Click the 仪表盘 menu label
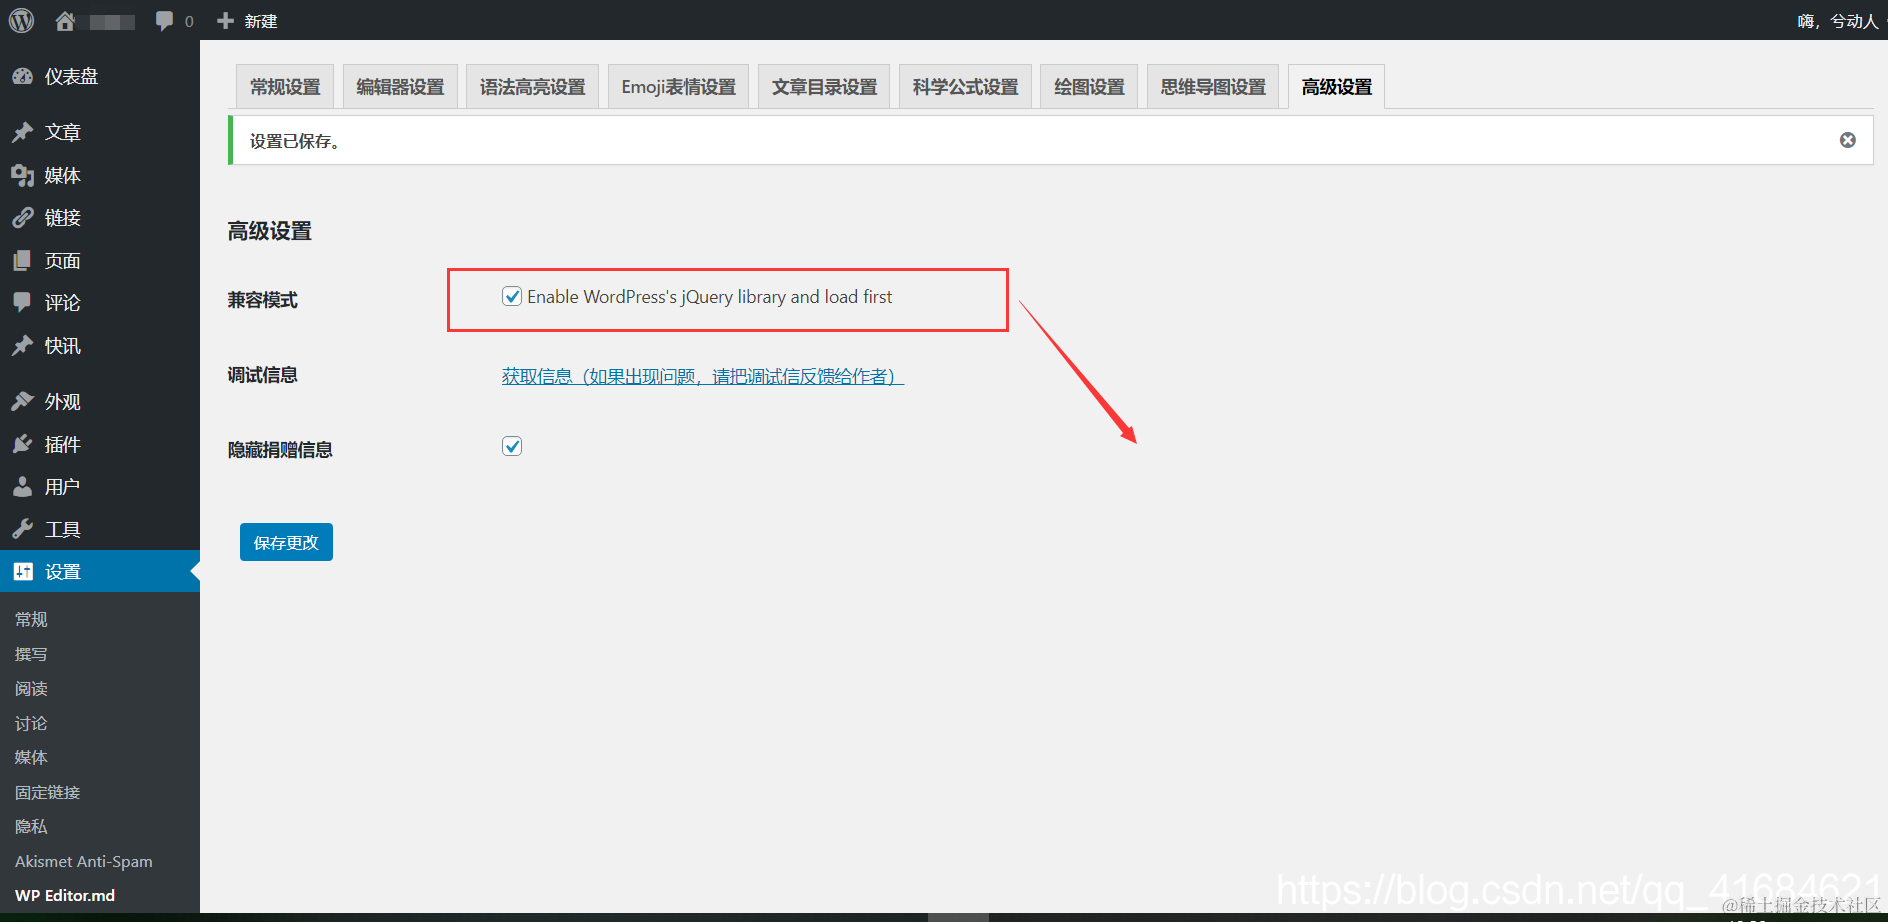Image resolution: width=1888 pixels, height=922 pixels. (71, 77)
